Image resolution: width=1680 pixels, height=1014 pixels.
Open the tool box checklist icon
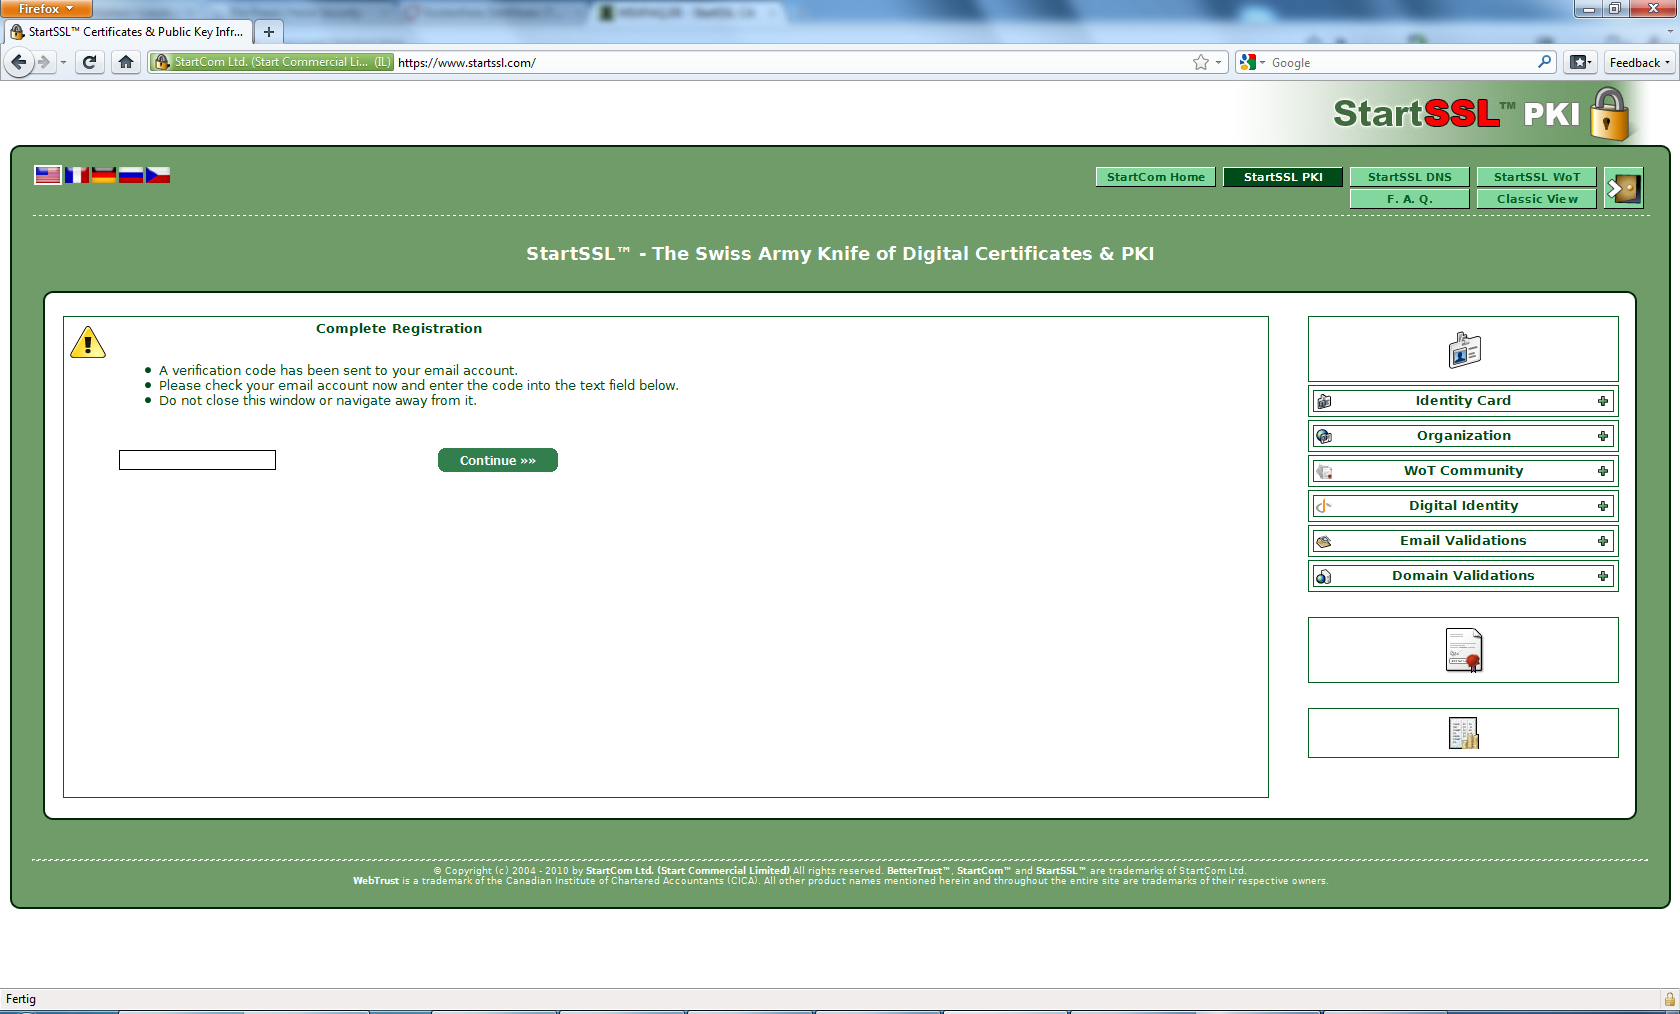[1464, 733]
